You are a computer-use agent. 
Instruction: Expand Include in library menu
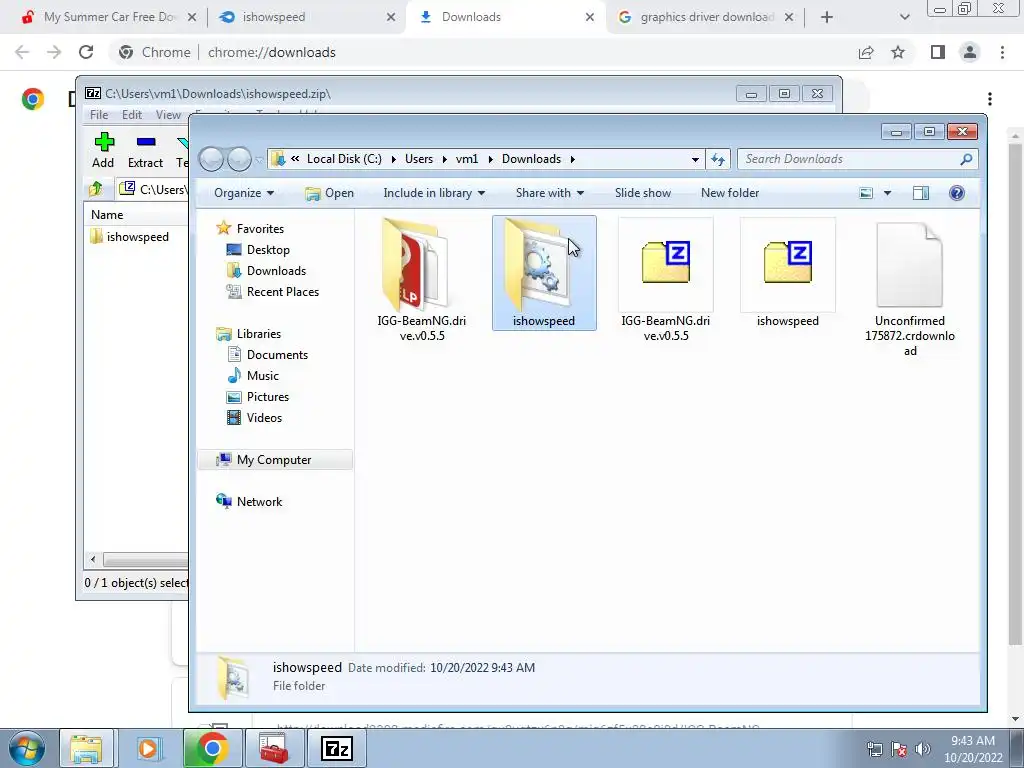coord(434,193)
